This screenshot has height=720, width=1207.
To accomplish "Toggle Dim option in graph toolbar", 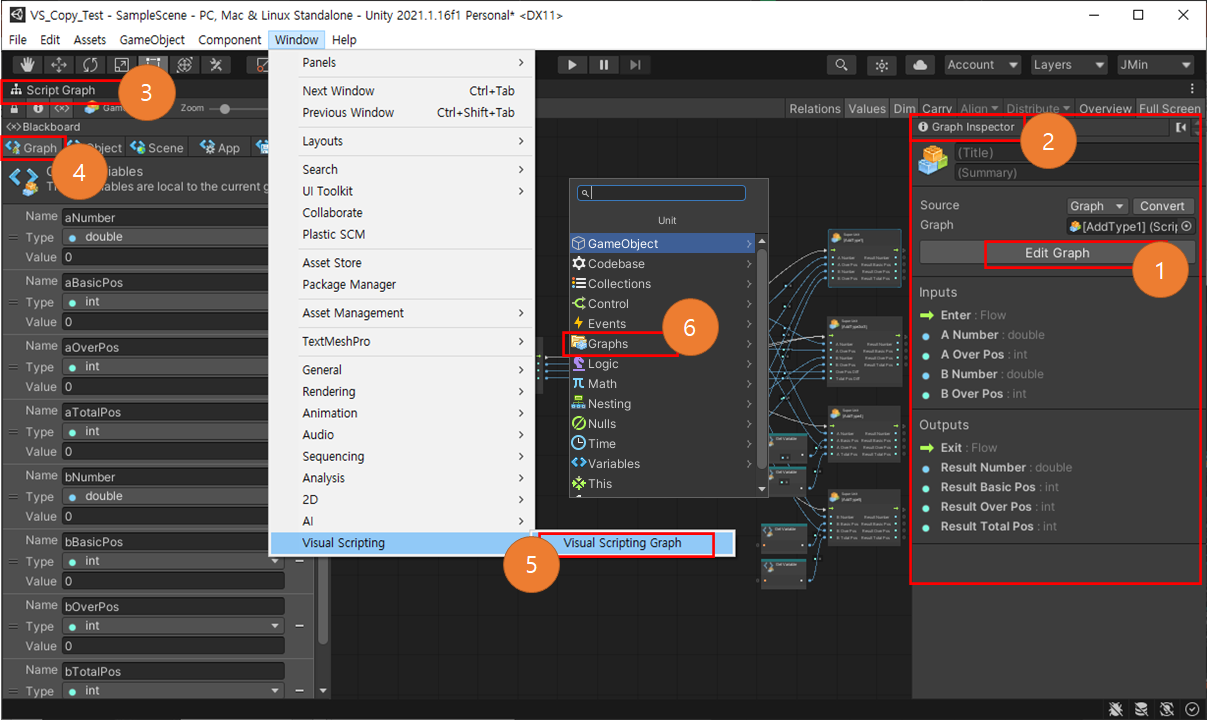I will [x=904, y=108].
